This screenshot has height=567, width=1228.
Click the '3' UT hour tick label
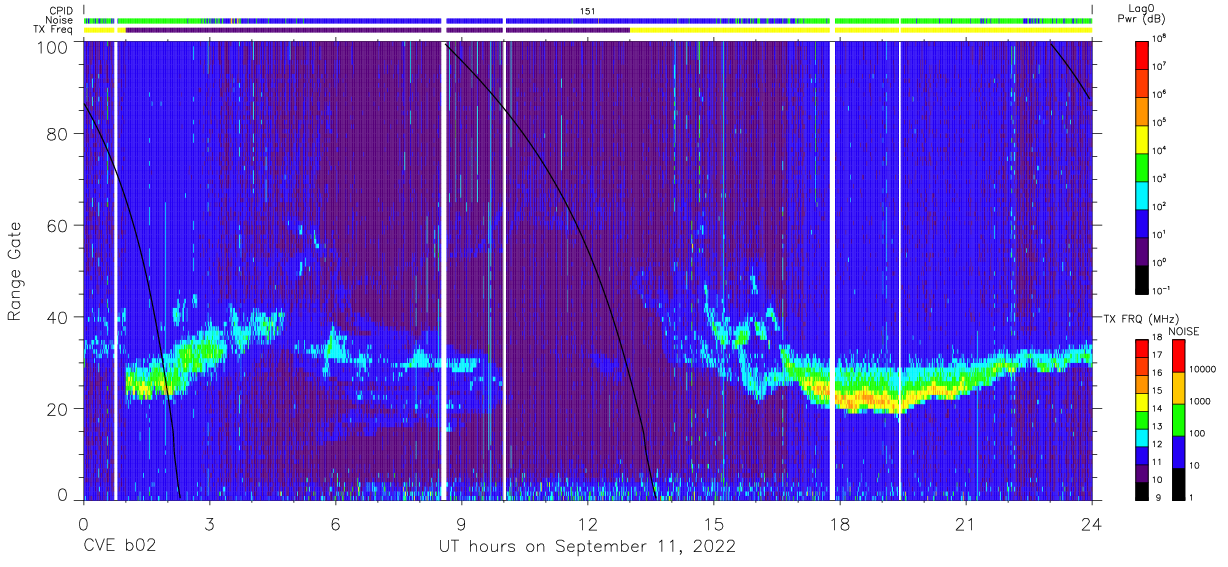210,524
